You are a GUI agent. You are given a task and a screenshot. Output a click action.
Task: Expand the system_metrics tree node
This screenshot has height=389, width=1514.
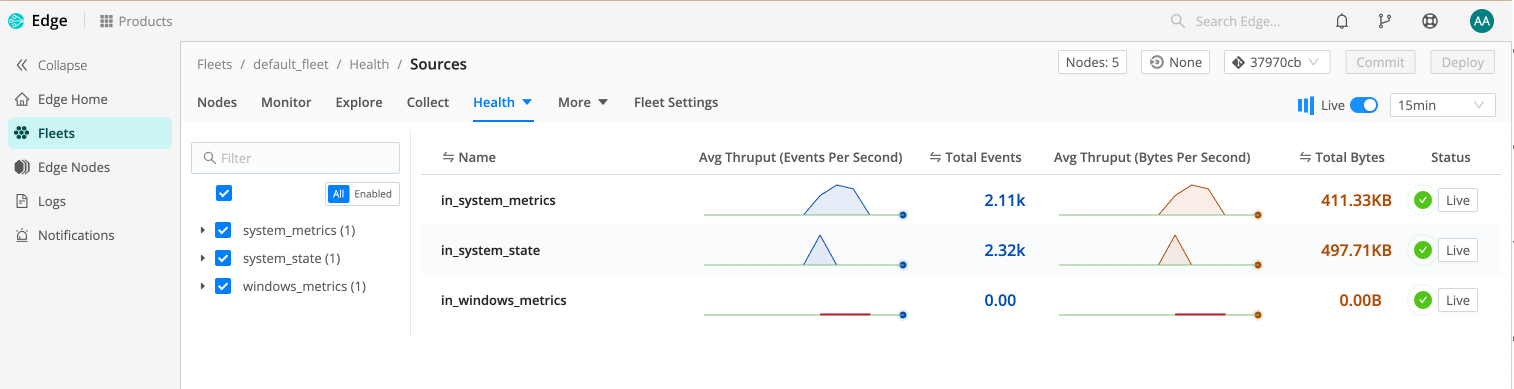pyautogui.click(x=203, y=230)
